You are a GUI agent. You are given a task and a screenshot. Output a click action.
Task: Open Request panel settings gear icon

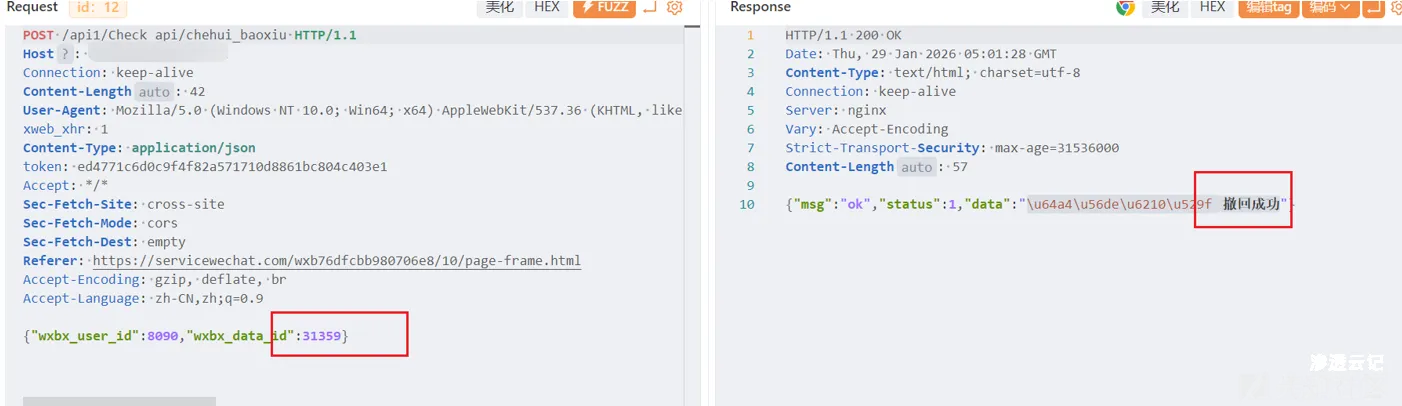click(674, 8)
